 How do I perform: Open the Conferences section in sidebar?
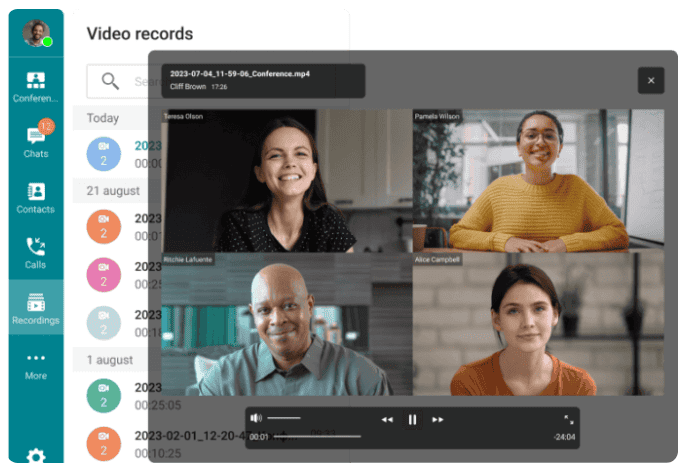pyautogui.click(x=35, y=87)
